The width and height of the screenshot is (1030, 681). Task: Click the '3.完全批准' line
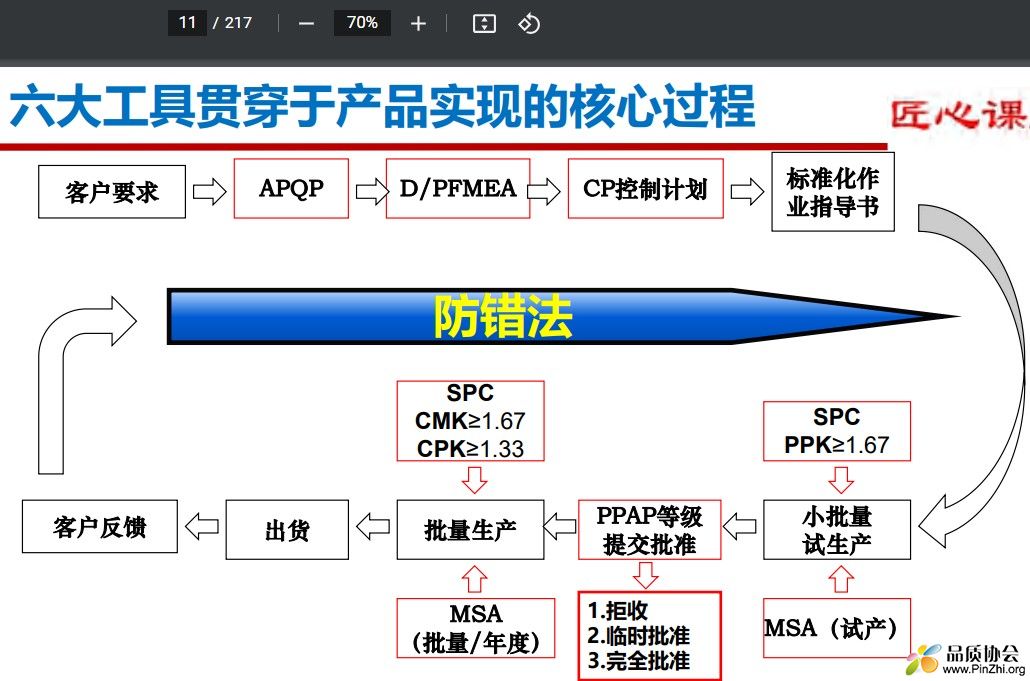click(638, 660)
